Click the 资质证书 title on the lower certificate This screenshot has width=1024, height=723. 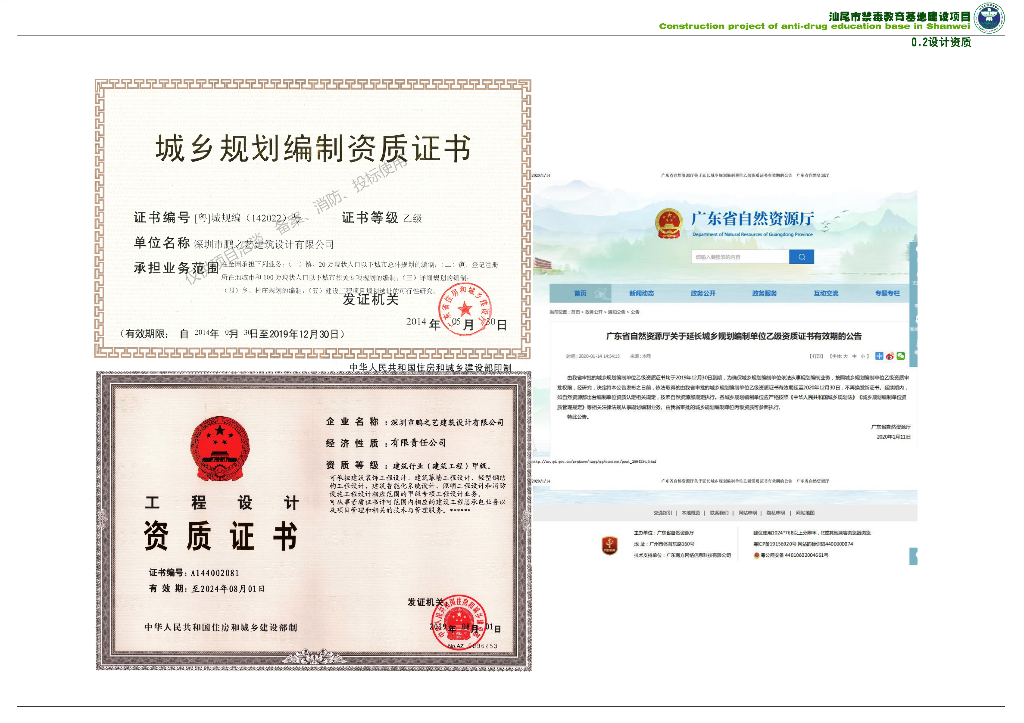tap(221, 536)
